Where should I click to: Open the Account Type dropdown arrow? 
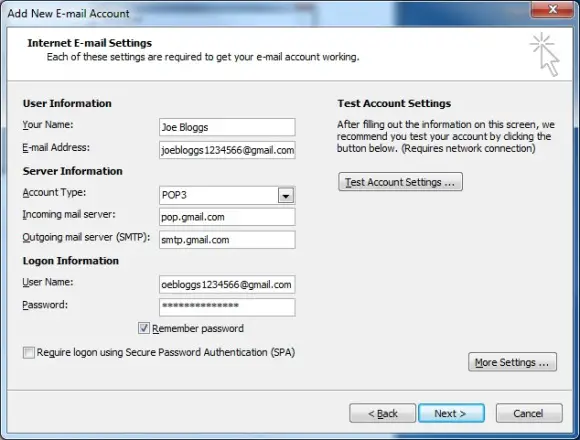click(286, 195)
